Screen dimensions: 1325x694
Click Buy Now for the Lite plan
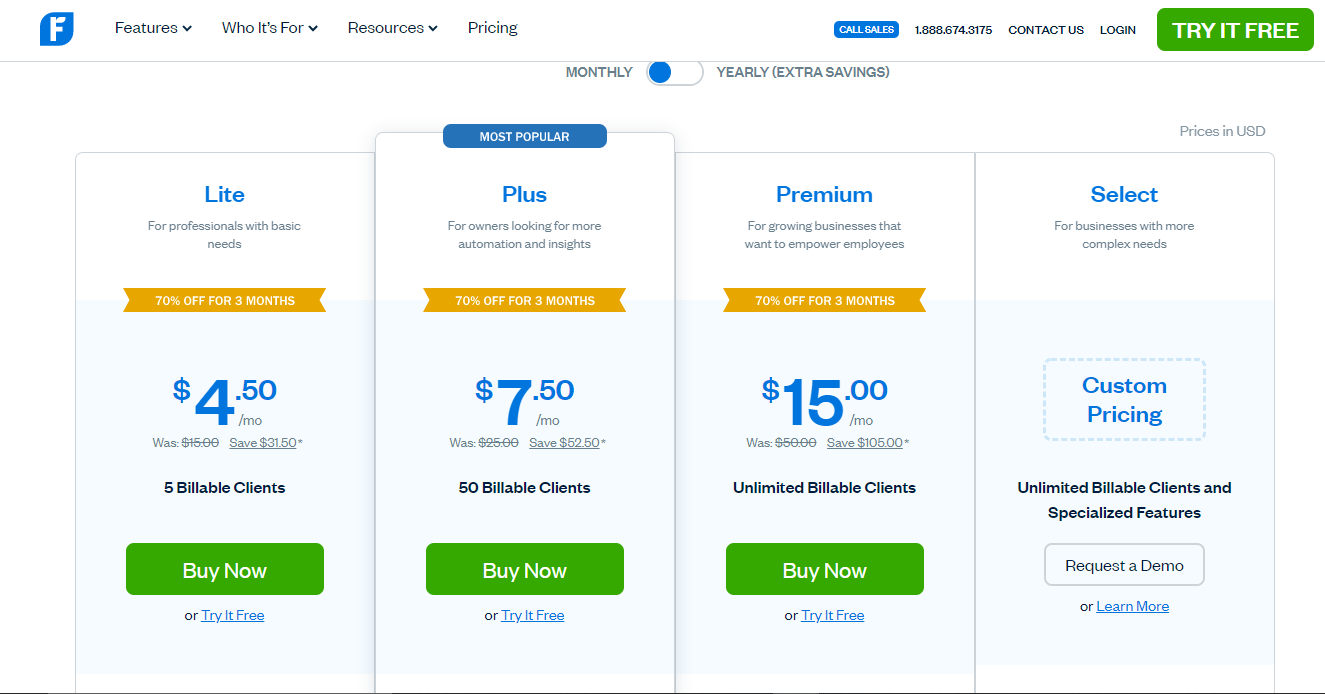coord(225,570)
